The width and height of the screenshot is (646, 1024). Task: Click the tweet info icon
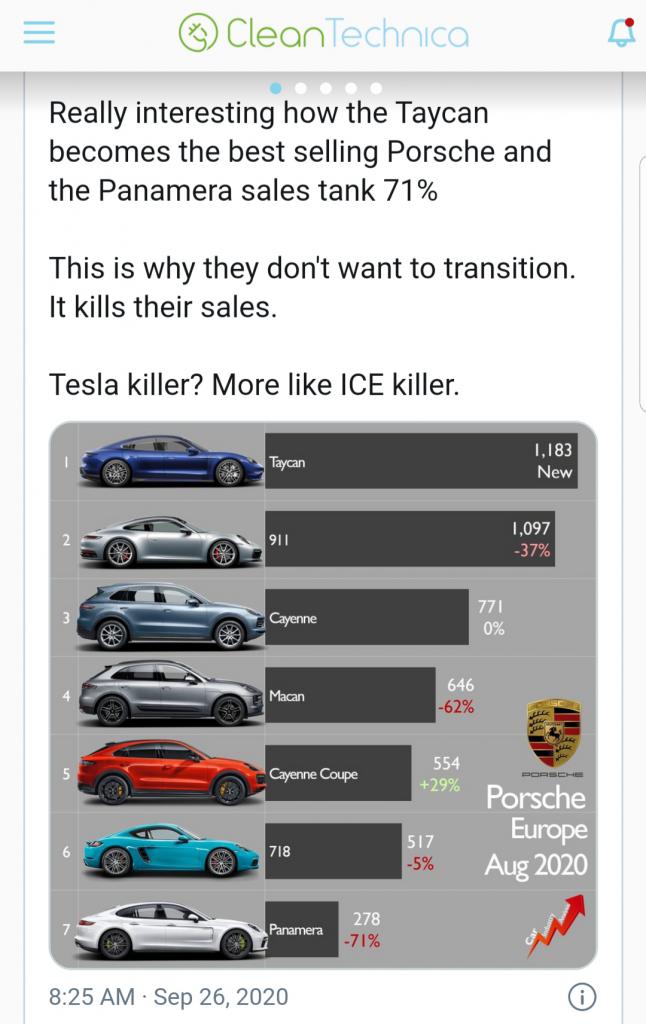click(581, 997)
